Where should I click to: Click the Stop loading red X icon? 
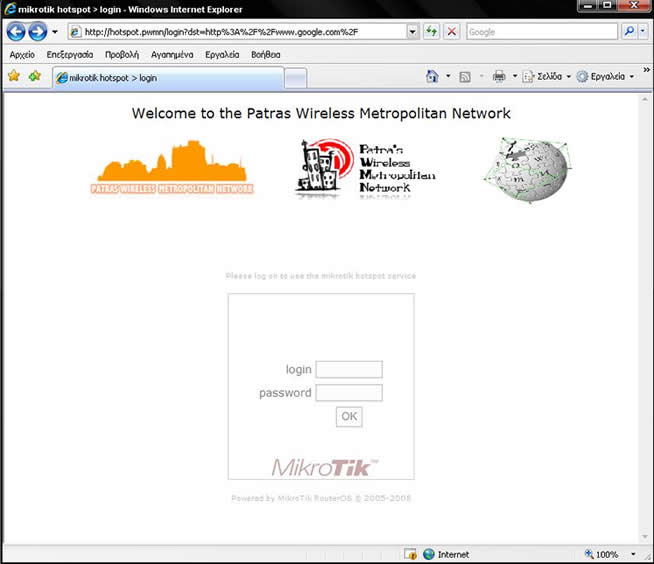click(x=452, y=32)
